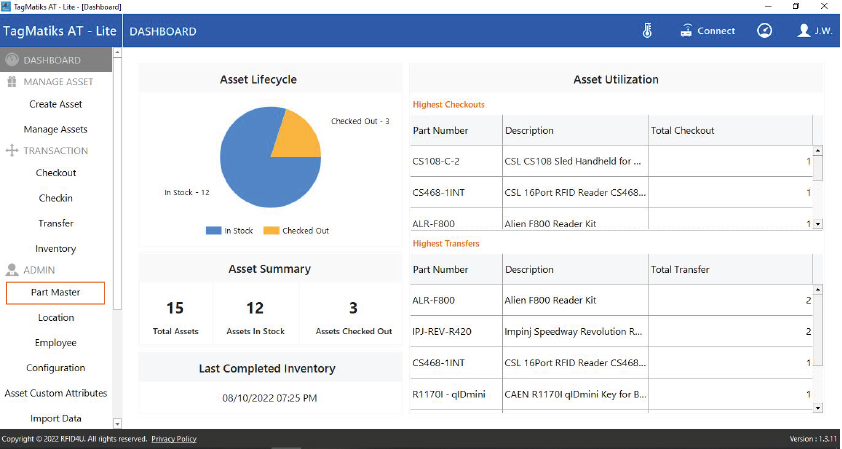Click the thermometer icon in the header
Screen dimensions: 842x449
click(x=647, y=31)
